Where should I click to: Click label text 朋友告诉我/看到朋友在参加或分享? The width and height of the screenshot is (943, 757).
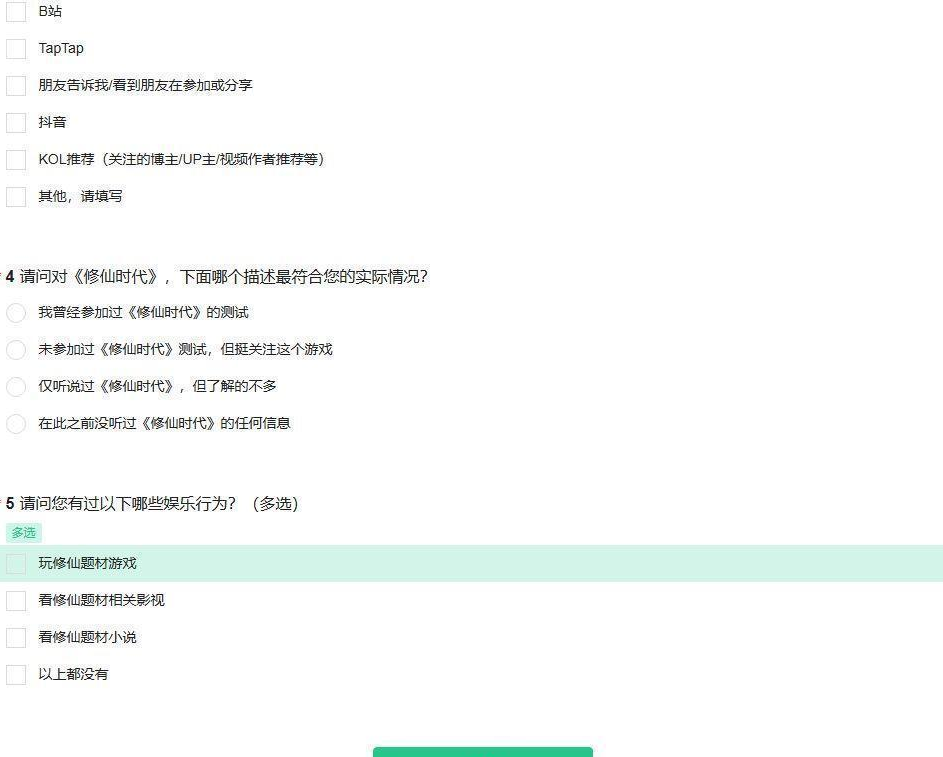click(146, 85)
